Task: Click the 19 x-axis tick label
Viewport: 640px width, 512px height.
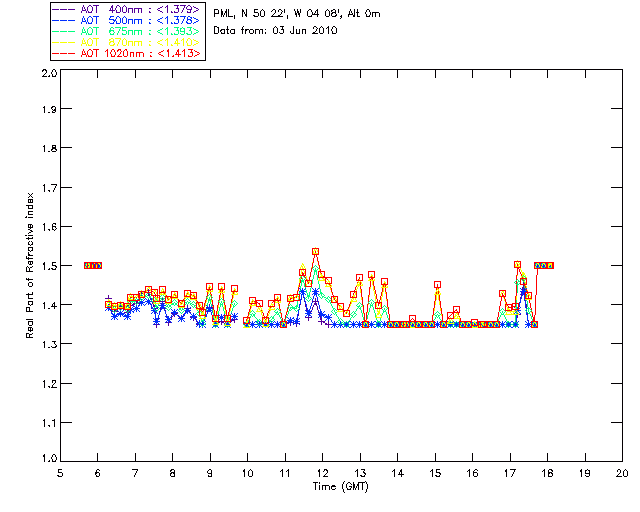Action: [585, 473]
